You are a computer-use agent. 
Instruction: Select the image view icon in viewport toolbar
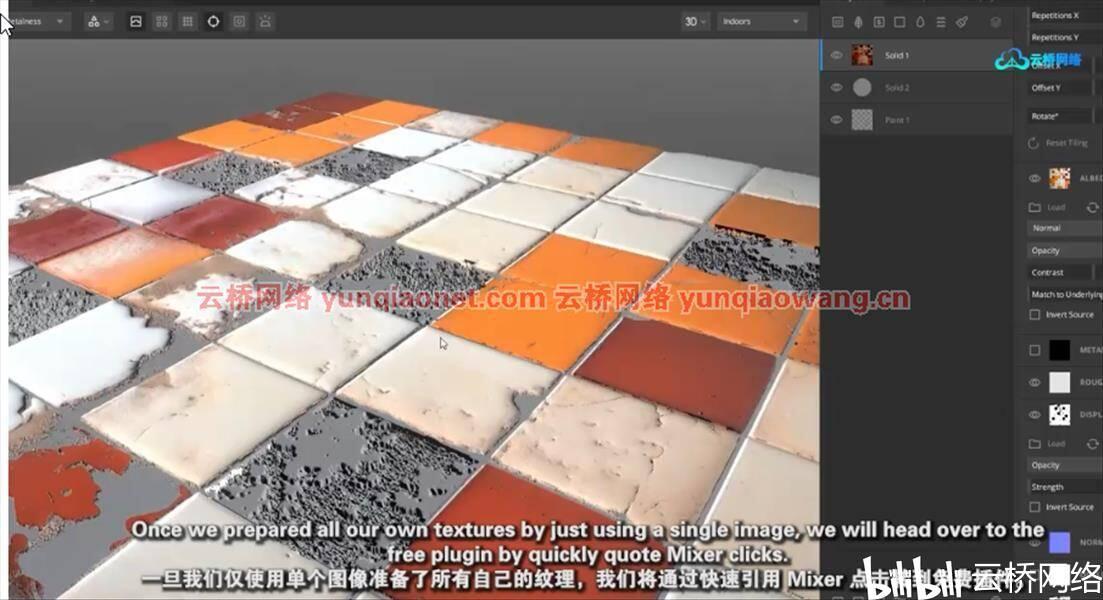tap(136, 22)
